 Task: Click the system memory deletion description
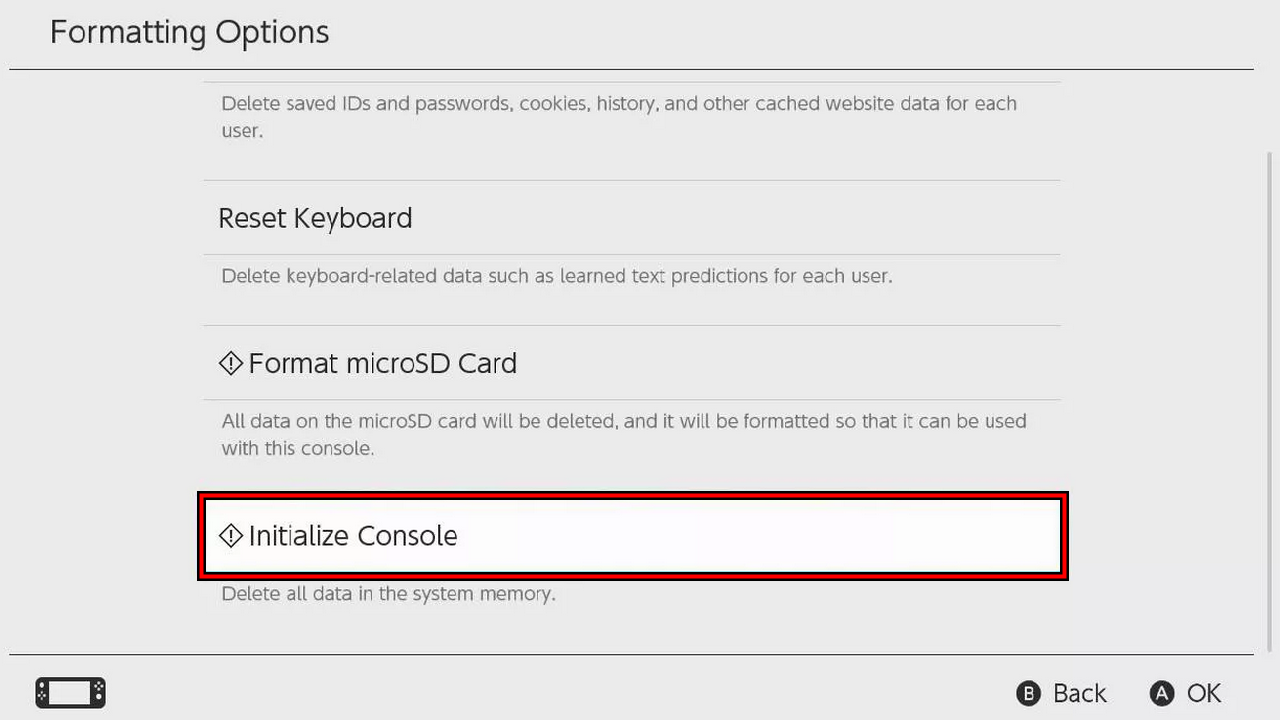(x=388, y=593)
